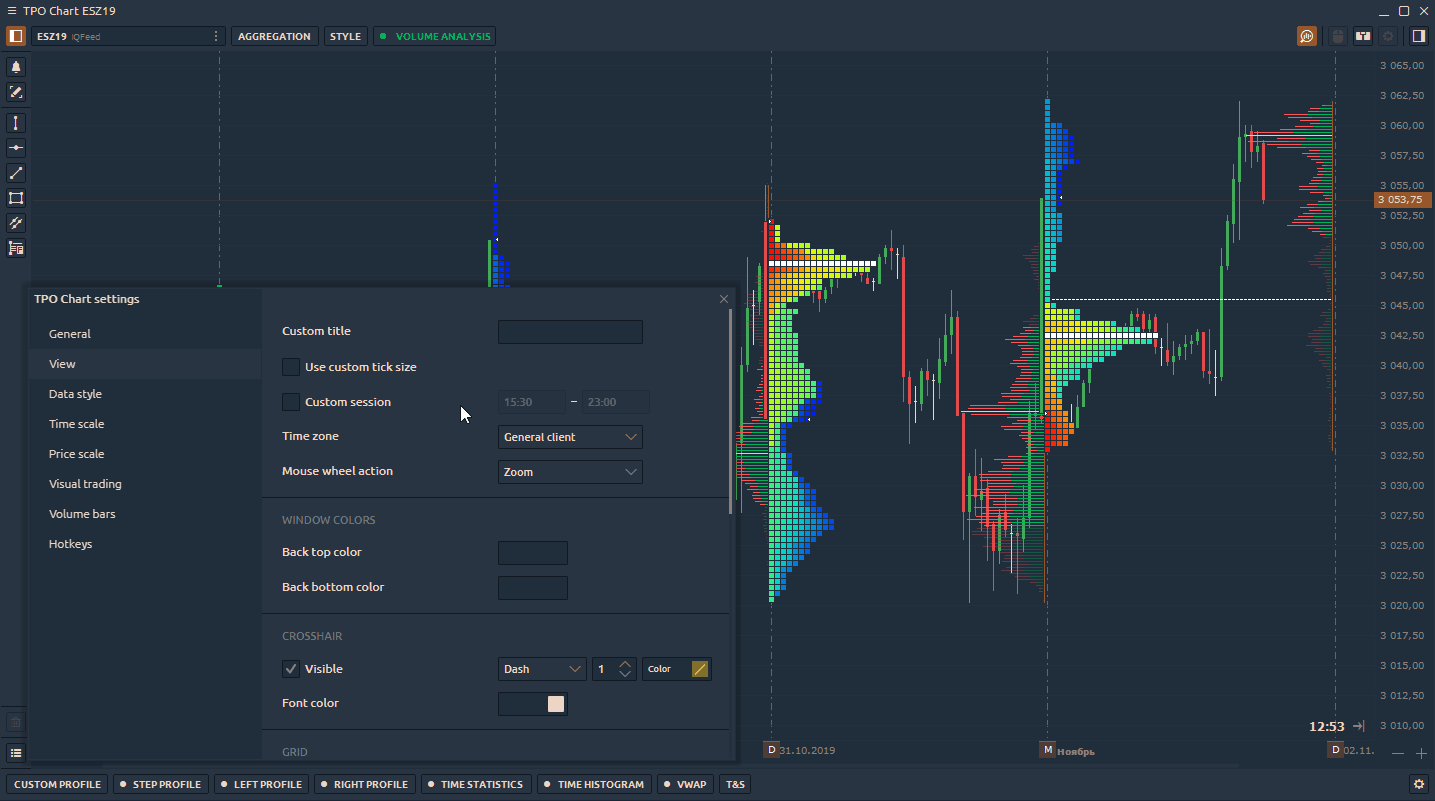The image size is (1435, 801).
Task: Click the AGGREGATION button
Action: (275, 36)
